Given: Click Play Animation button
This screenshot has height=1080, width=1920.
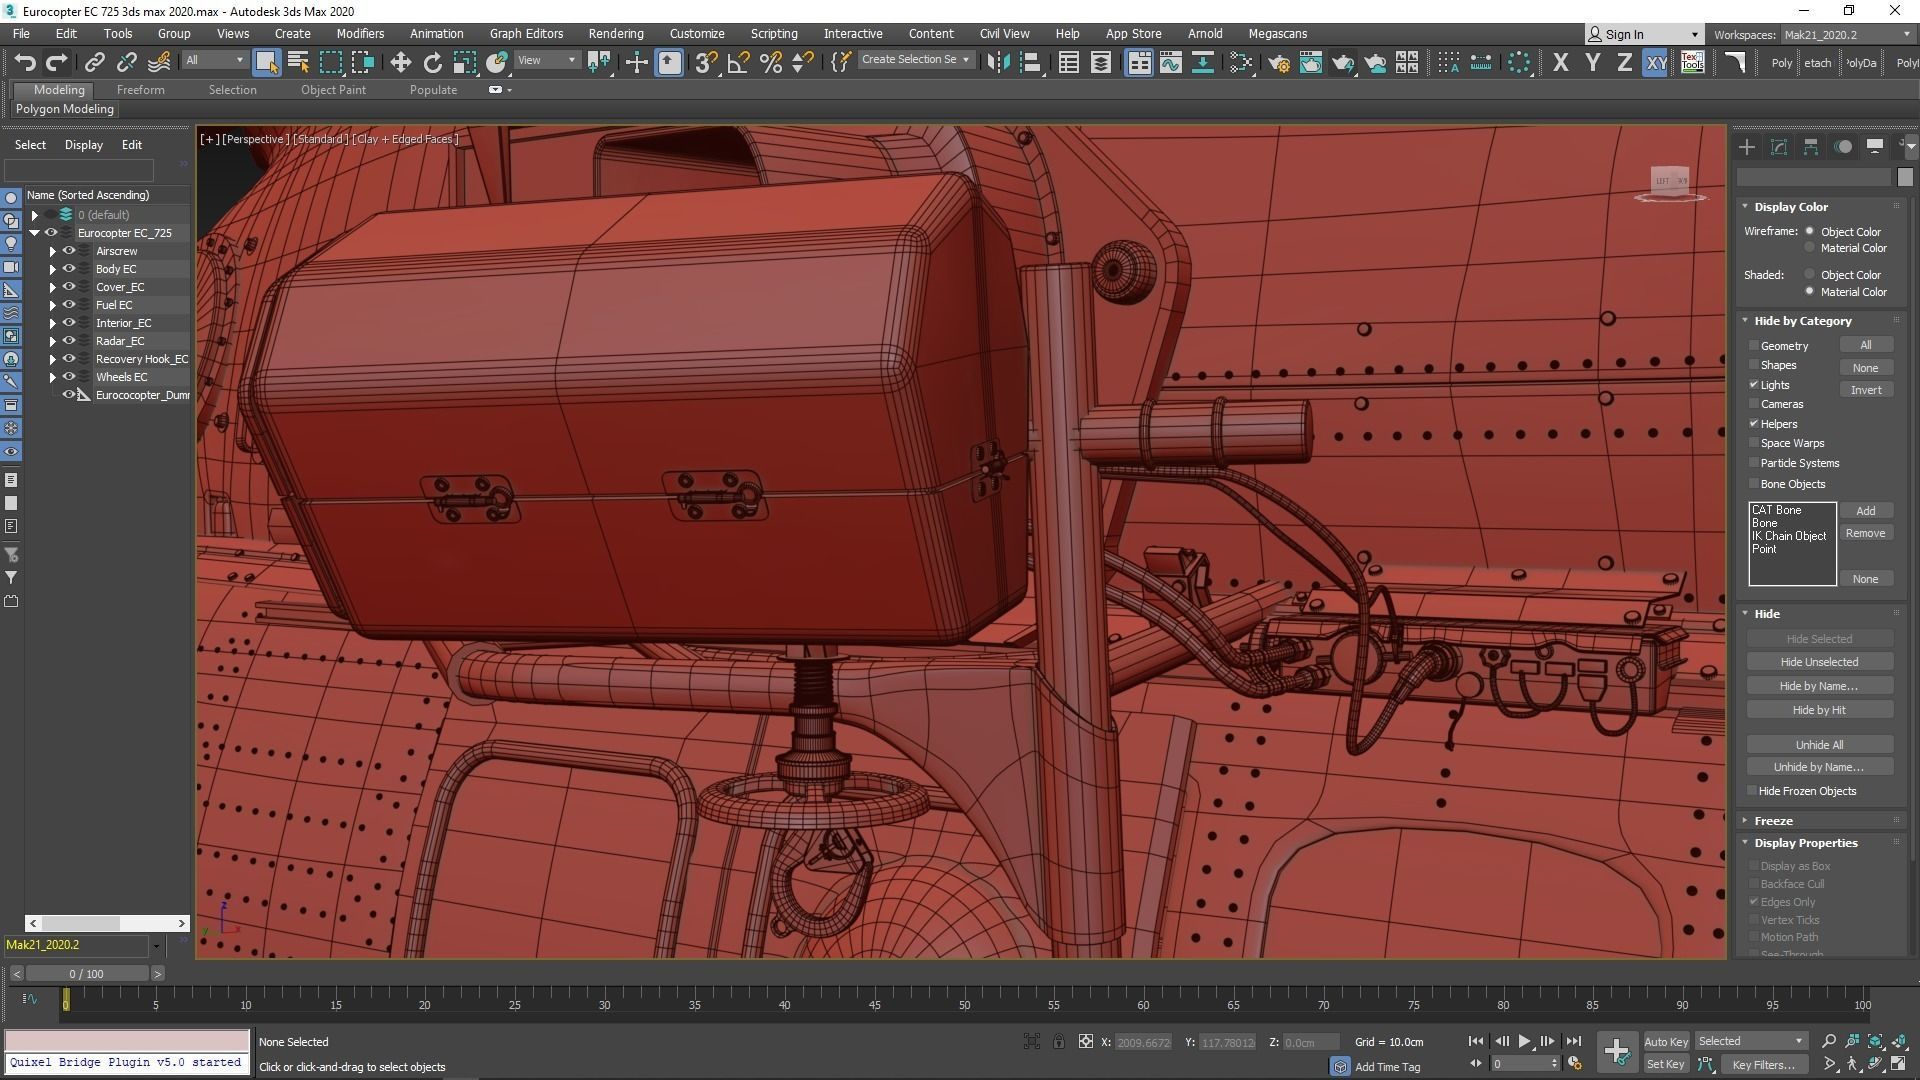Looking at the screenshot, I should tap(1524, 1041).
